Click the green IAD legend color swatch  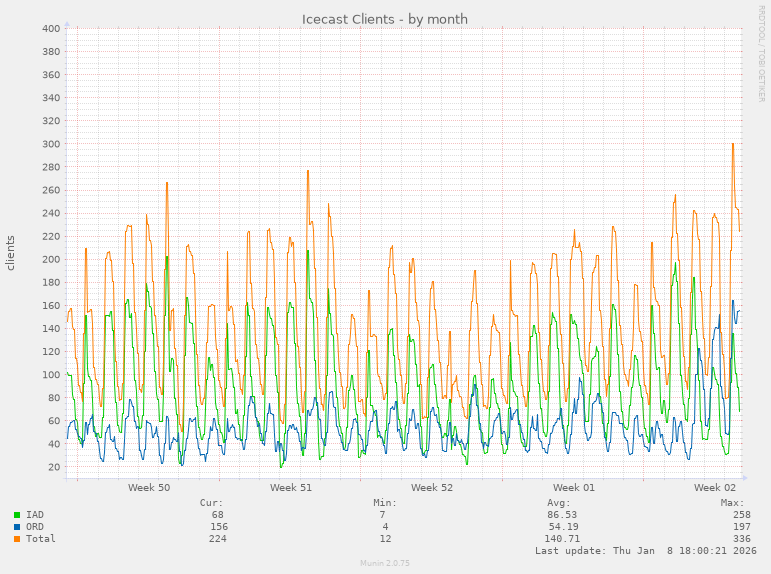tap(17, 515)
